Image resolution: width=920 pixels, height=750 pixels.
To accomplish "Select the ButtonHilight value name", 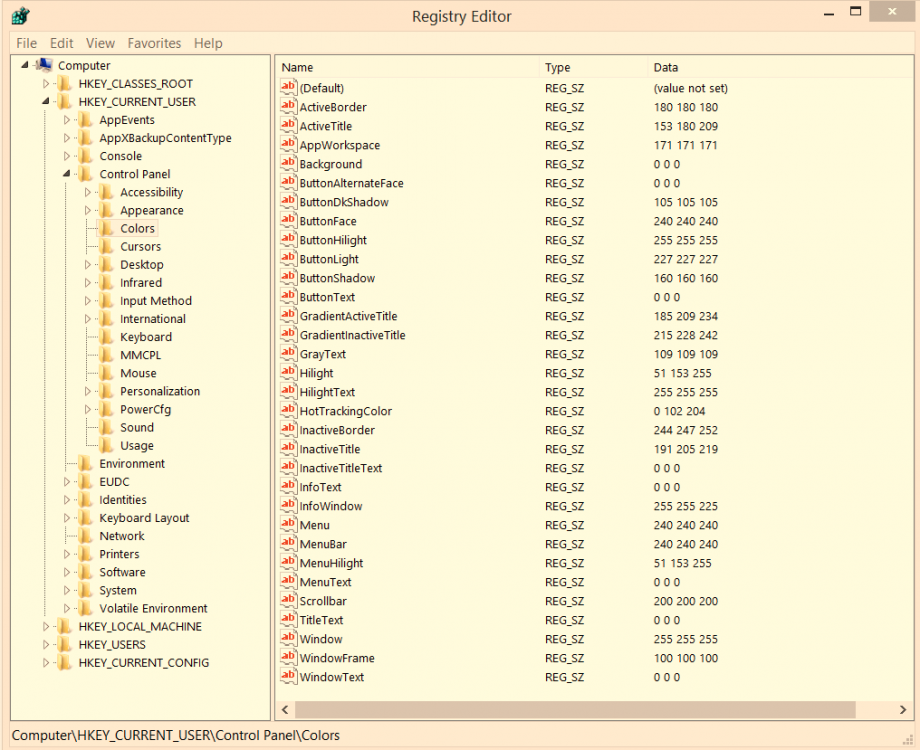I will click(x=333, y=240).
